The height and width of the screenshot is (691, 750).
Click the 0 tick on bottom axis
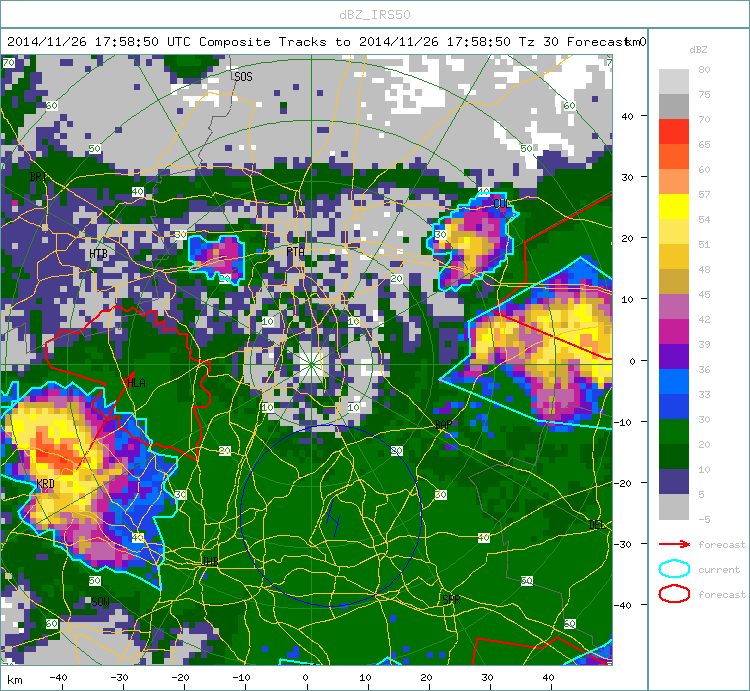pyautogui.click(x=306, y=678)
